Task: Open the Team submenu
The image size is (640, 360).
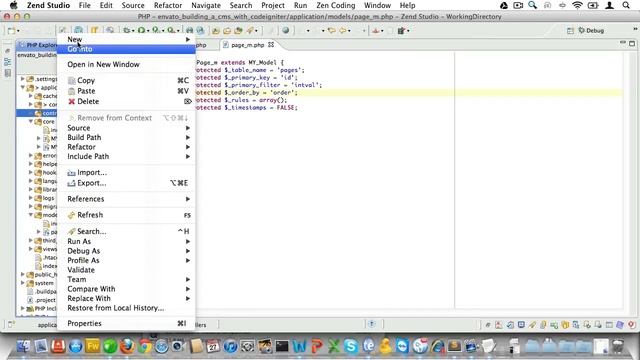Action: pyautogui.click(x=126, y=280)
